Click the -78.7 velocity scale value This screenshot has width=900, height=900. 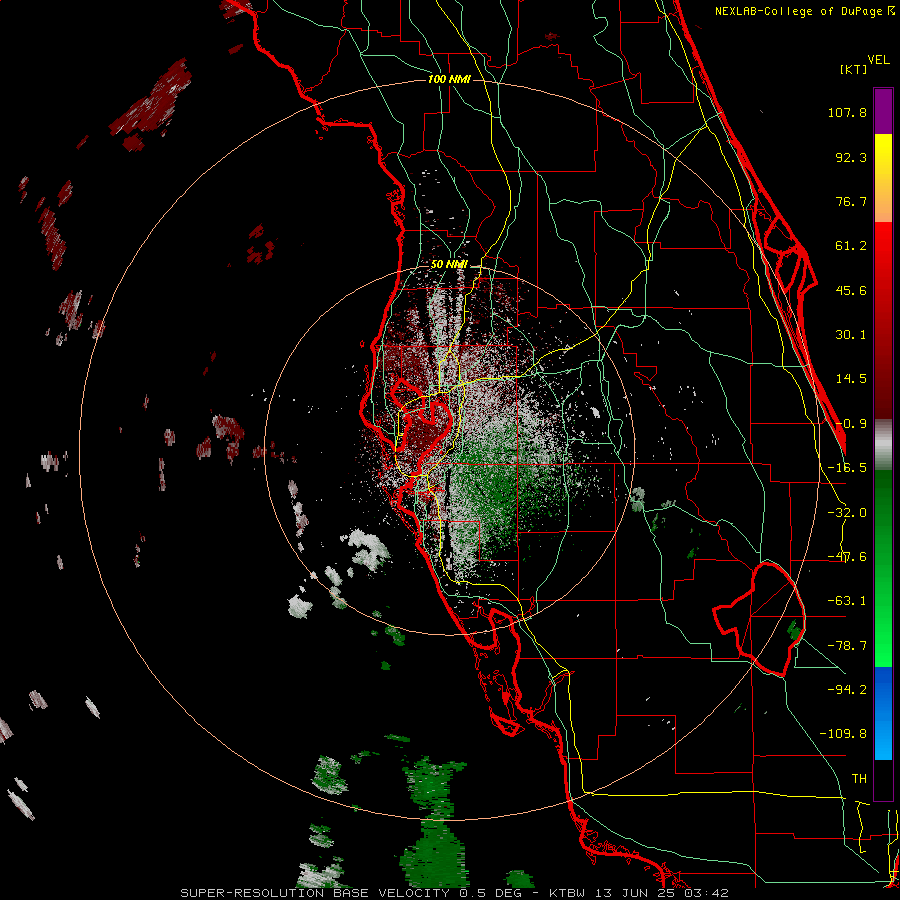pyautogui.click(x=847, y=646)
